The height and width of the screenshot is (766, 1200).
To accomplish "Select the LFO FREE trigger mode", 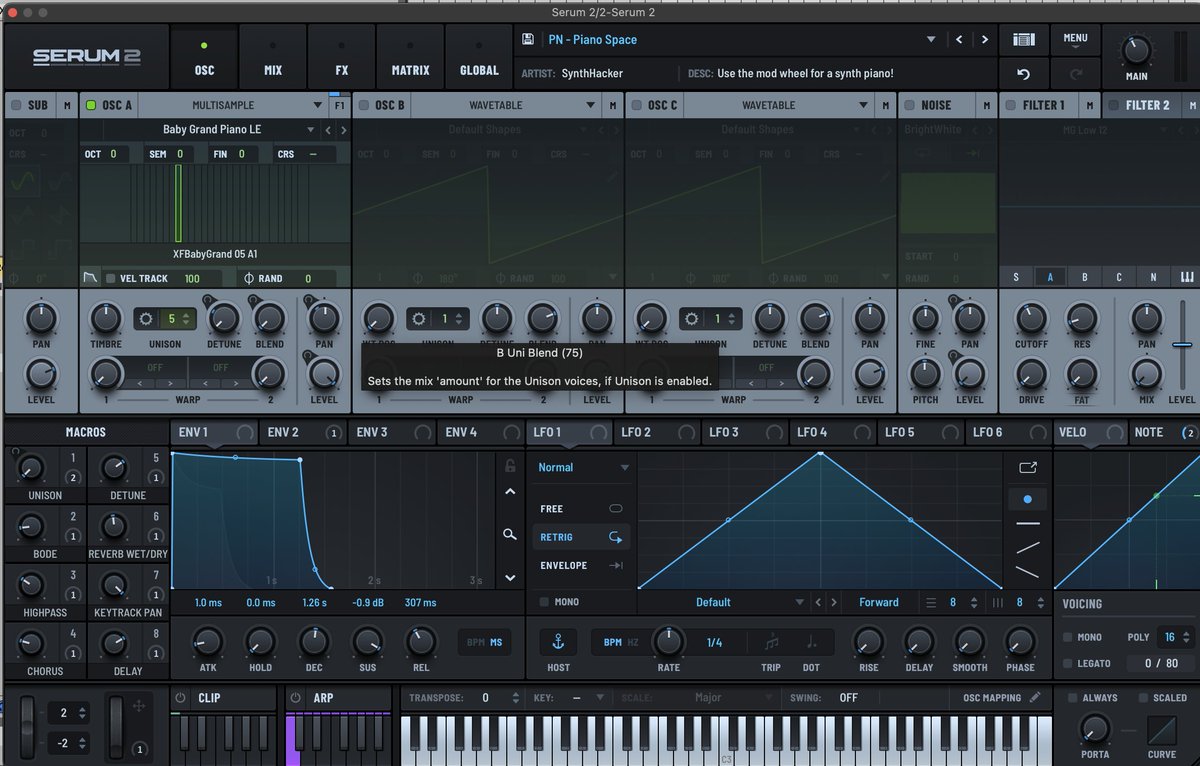I will tap(581, 509).
